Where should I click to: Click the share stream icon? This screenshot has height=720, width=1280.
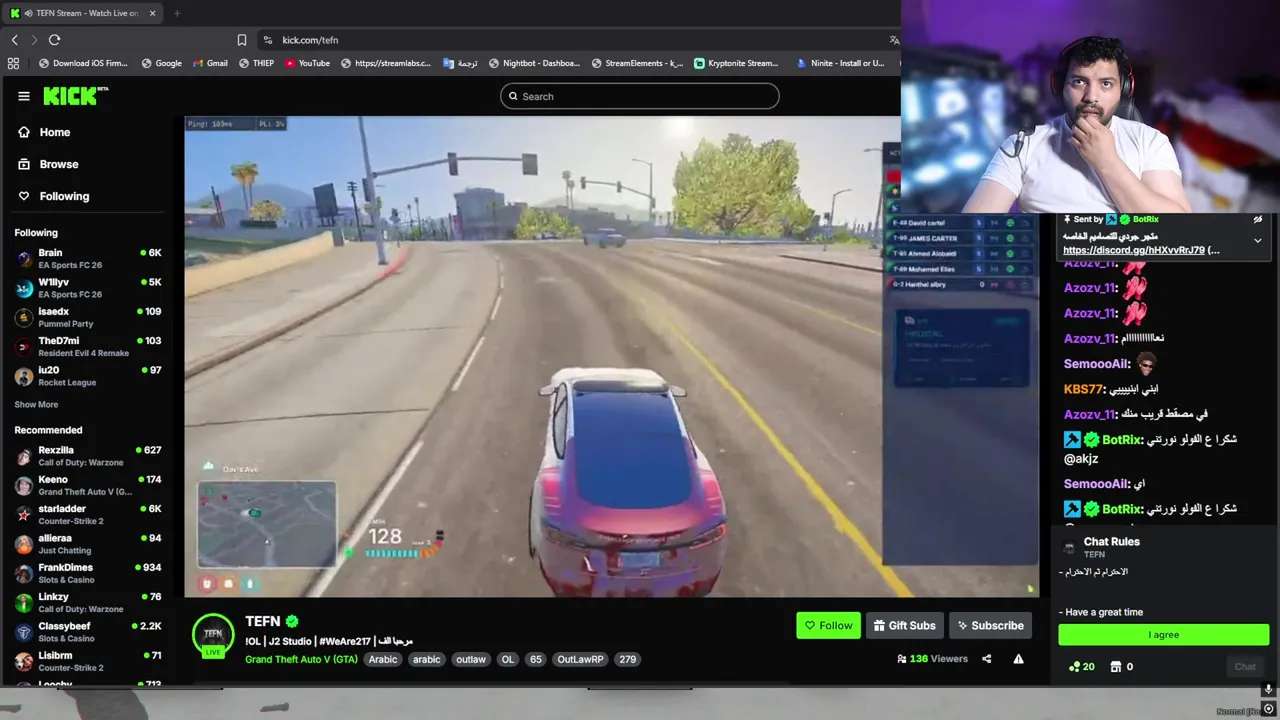tap(987, 659)
